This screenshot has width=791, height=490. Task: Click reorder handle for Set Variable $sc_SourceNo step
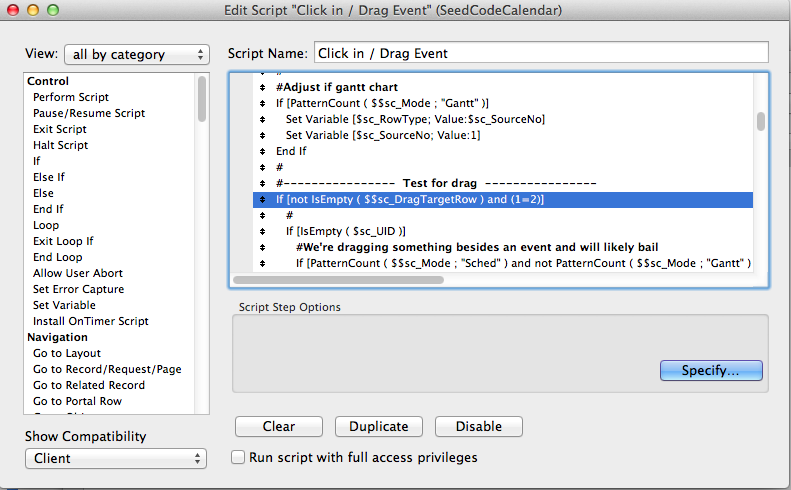262,135
